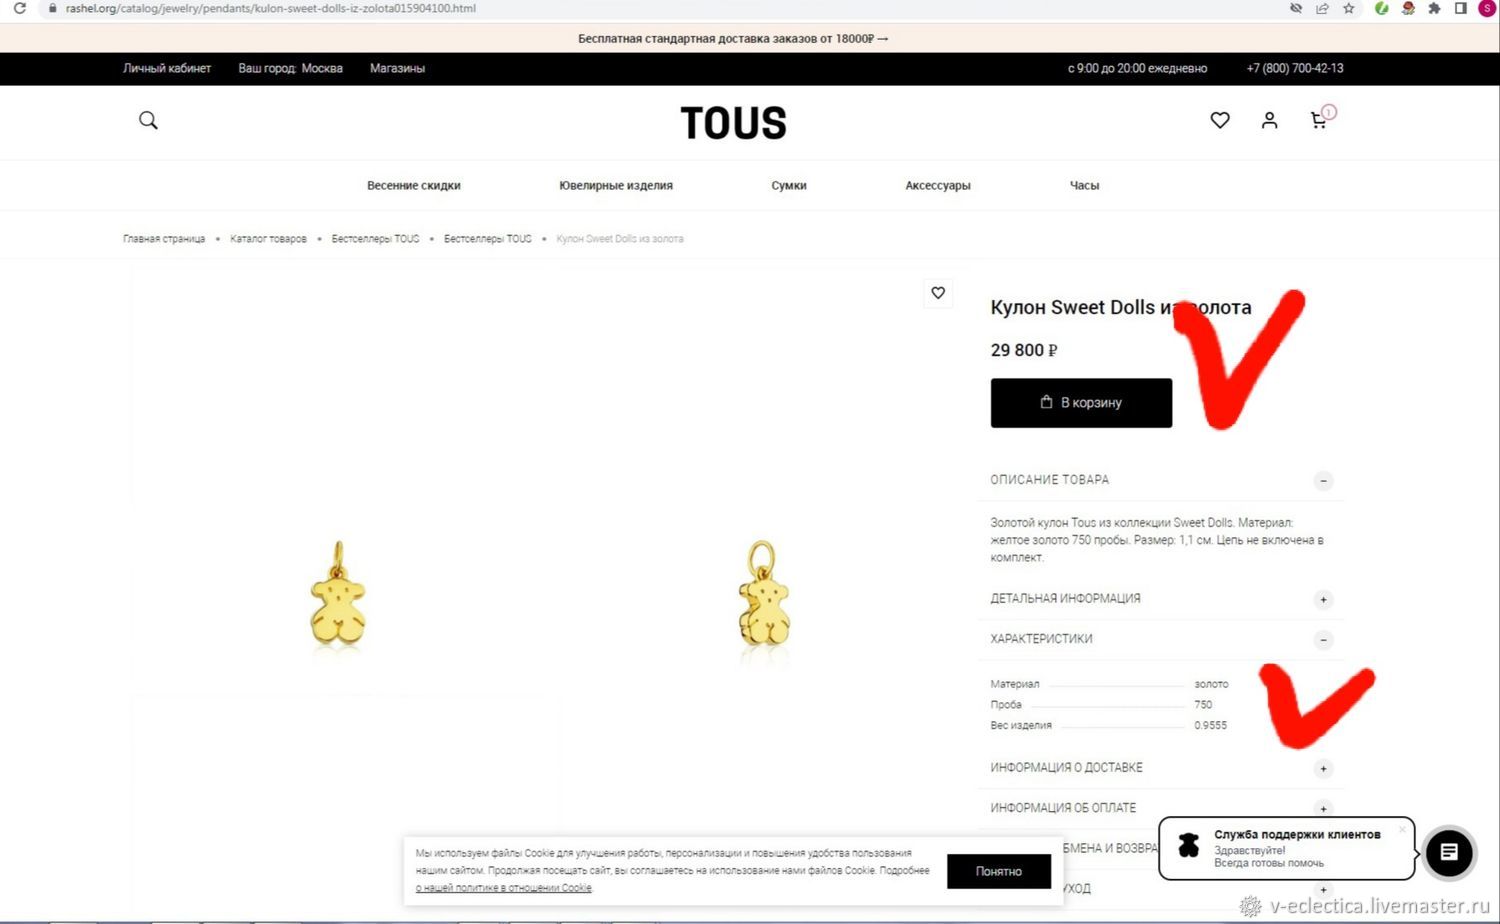Viewport: 1500px width, 924px height.
Task: Open the customer support chat bubble button
Action: point(1449,853)
